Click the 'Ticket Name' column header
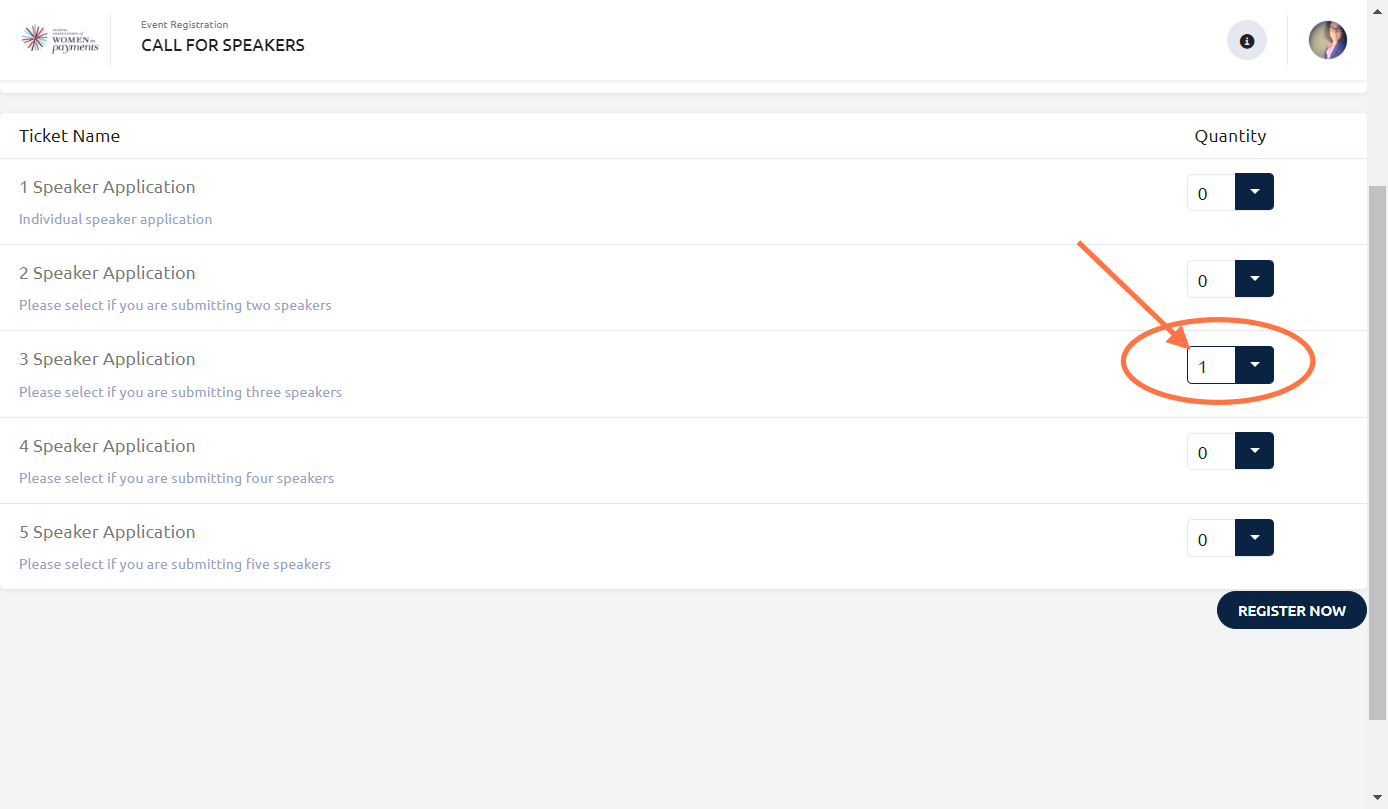Image resolution: width=1388 pixels, height=809 pixels. (69, 136)
